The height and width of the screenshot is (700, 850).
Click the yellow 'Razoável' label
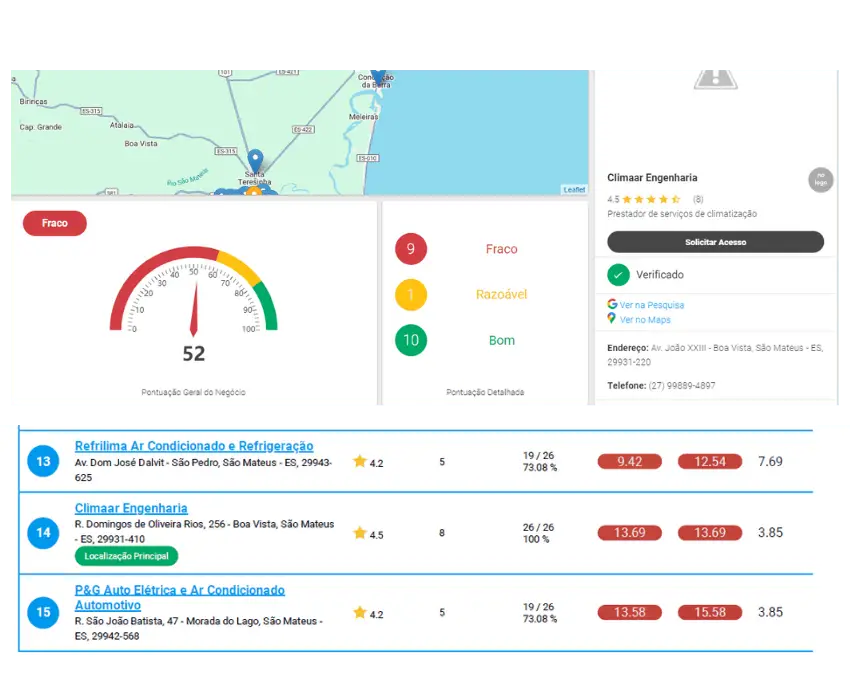[x=501, y=294]
